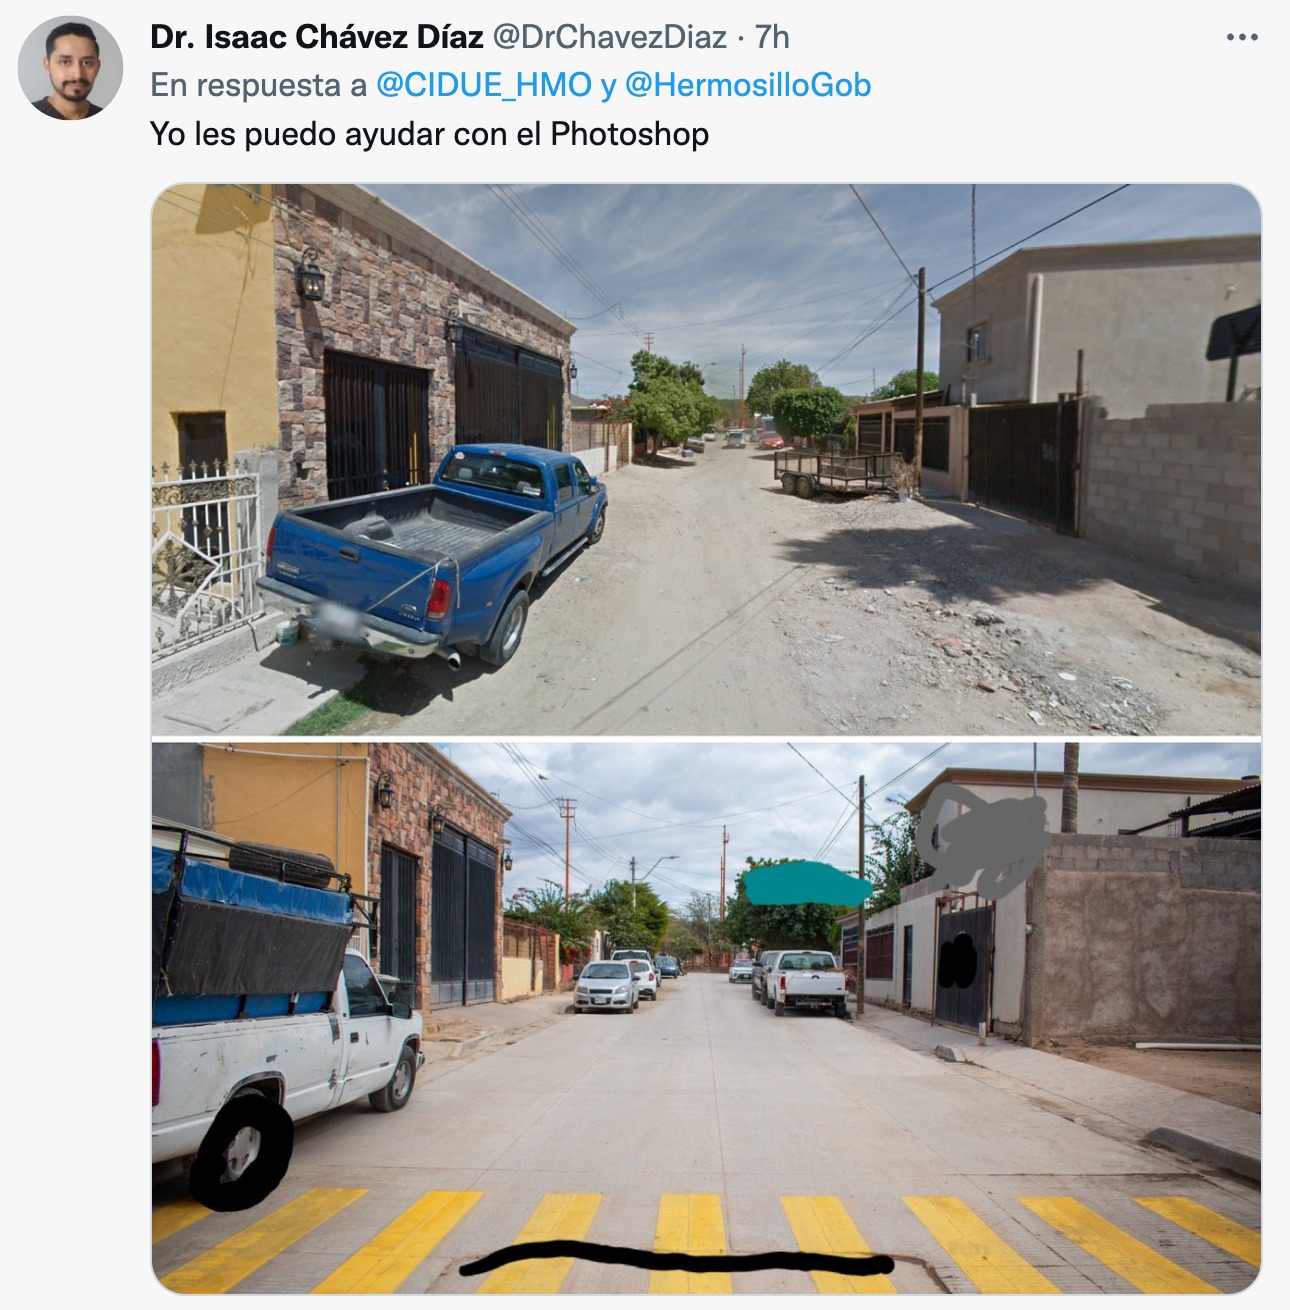Open the 7h timestamp link
This screenshot has width=1290, height=1310.
pyautogui.click(x=772, y=37)
